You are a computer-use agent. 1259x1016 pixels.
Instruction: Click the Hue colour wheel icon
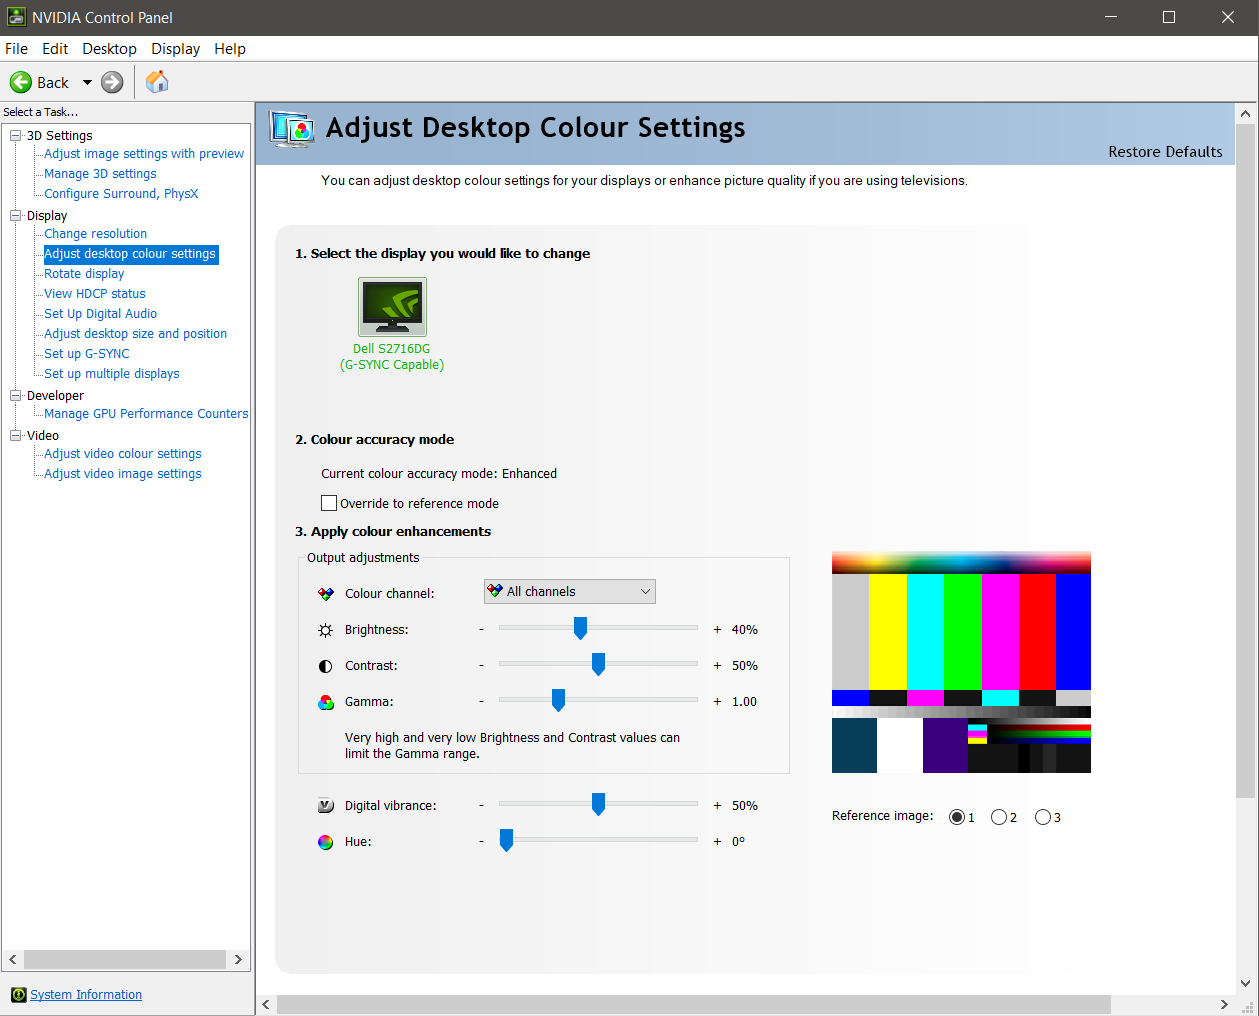(x=325, y=842)
